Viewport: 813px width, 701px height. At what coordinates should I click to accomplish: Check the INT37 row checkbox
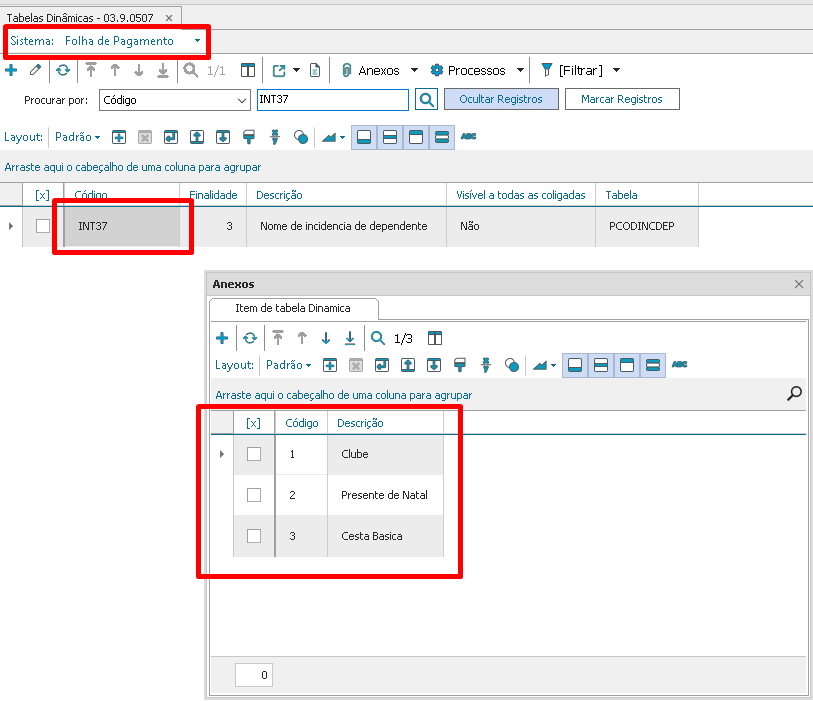coord(43,226)
